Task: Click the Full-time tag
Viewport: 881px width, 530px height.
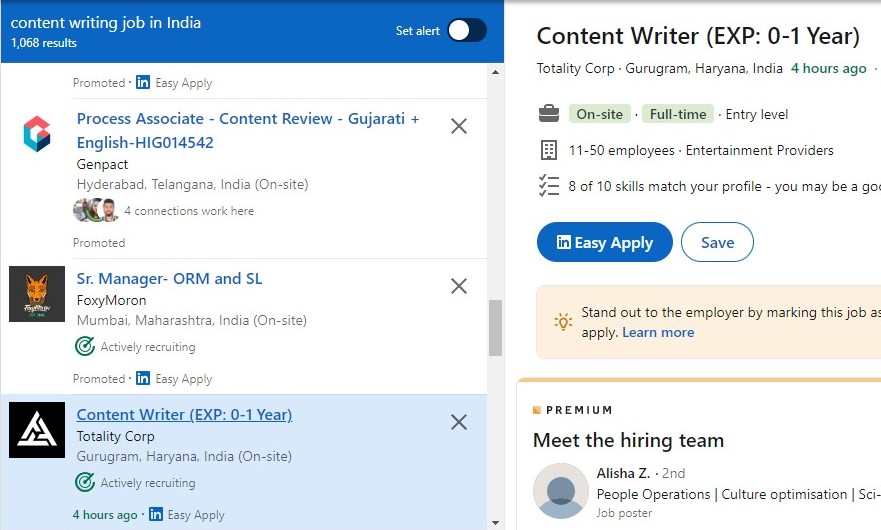Action: tap(678, 114)
